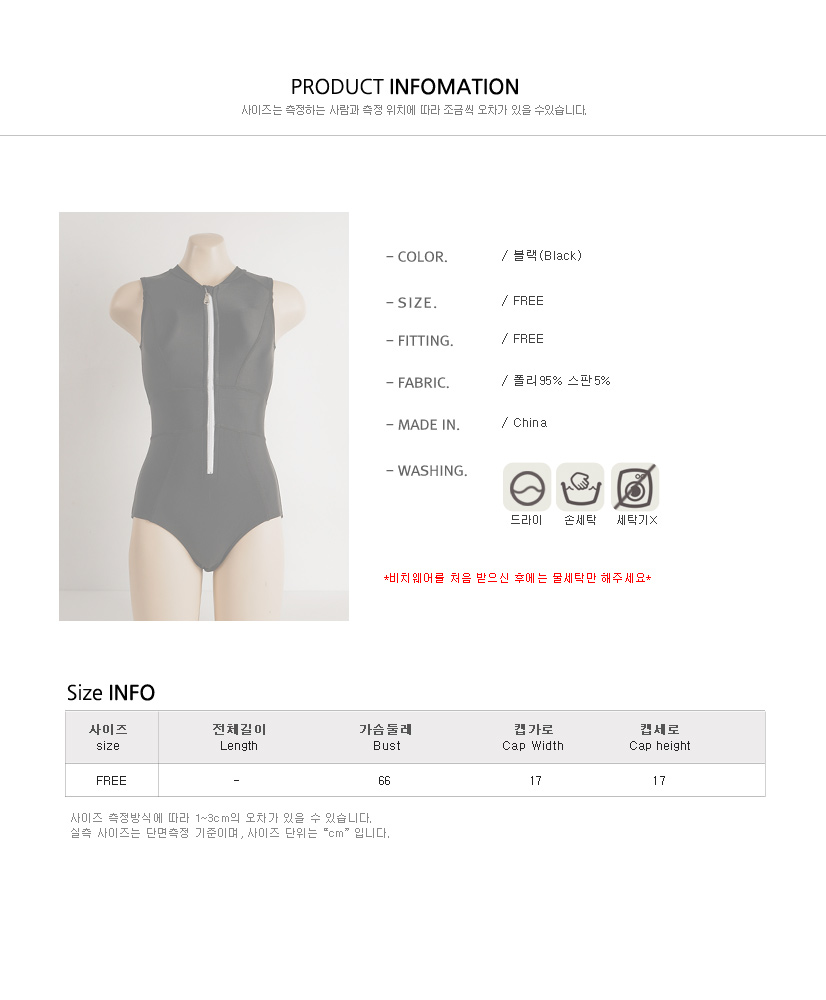826x1000 pixels.
Task: Click the 전체길이 Length column header
Action: point(239,737)
